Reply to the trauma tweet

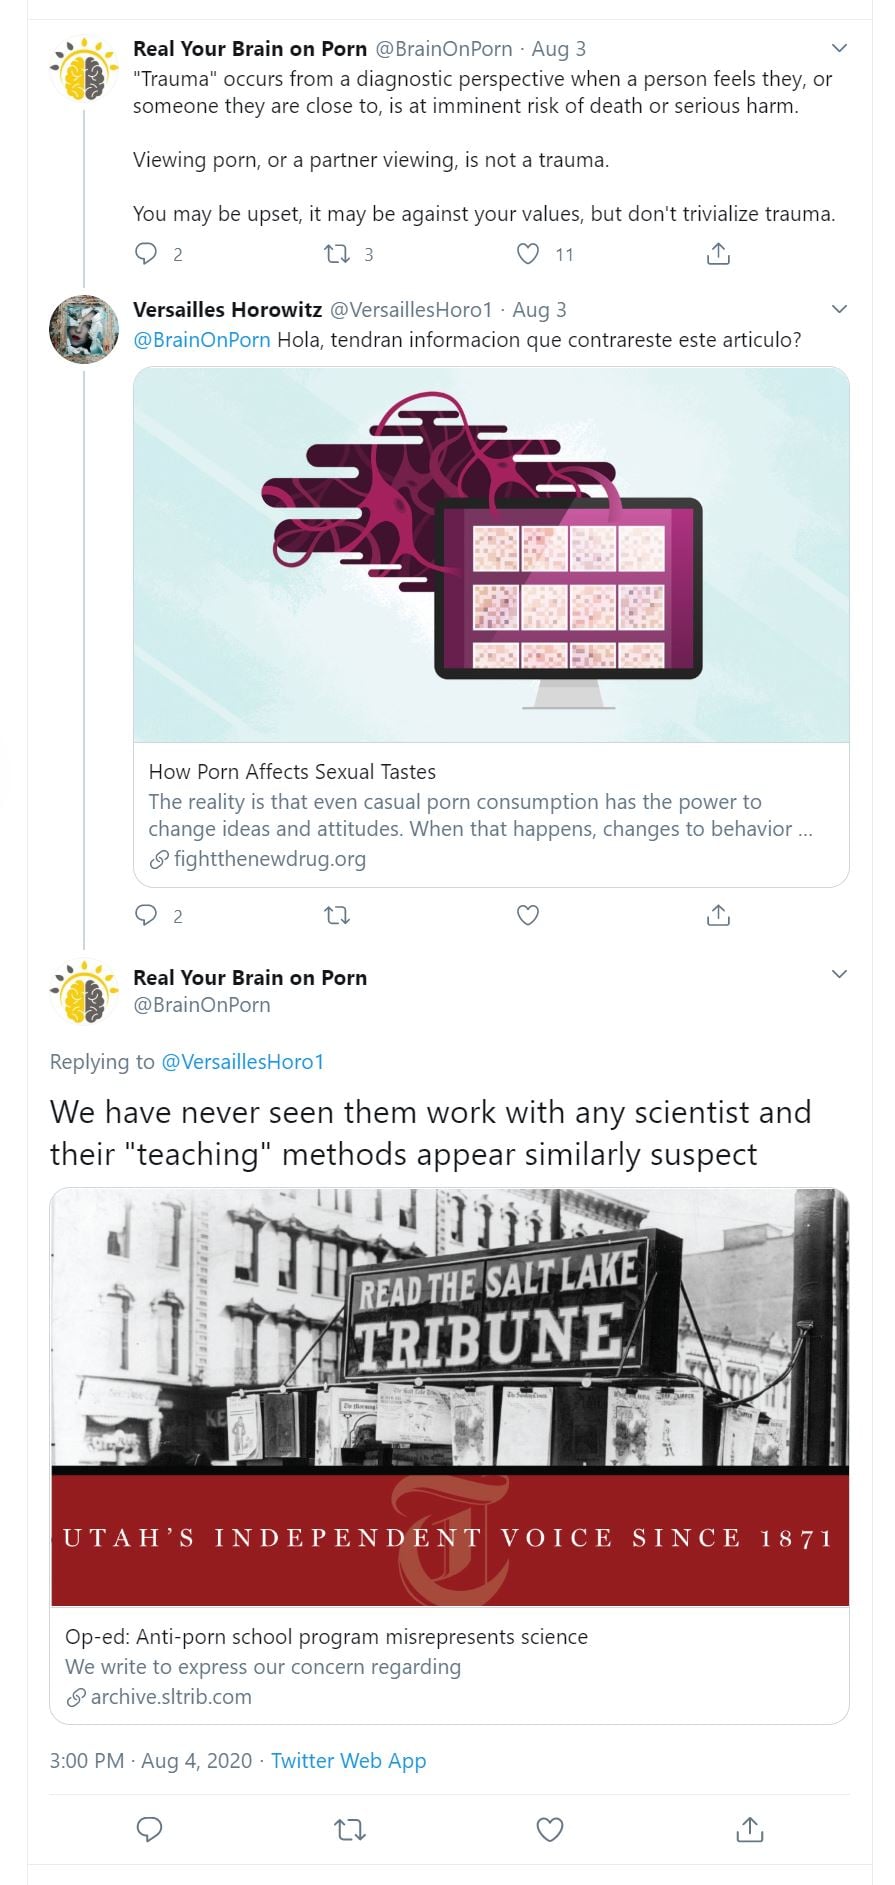(146, 254)
